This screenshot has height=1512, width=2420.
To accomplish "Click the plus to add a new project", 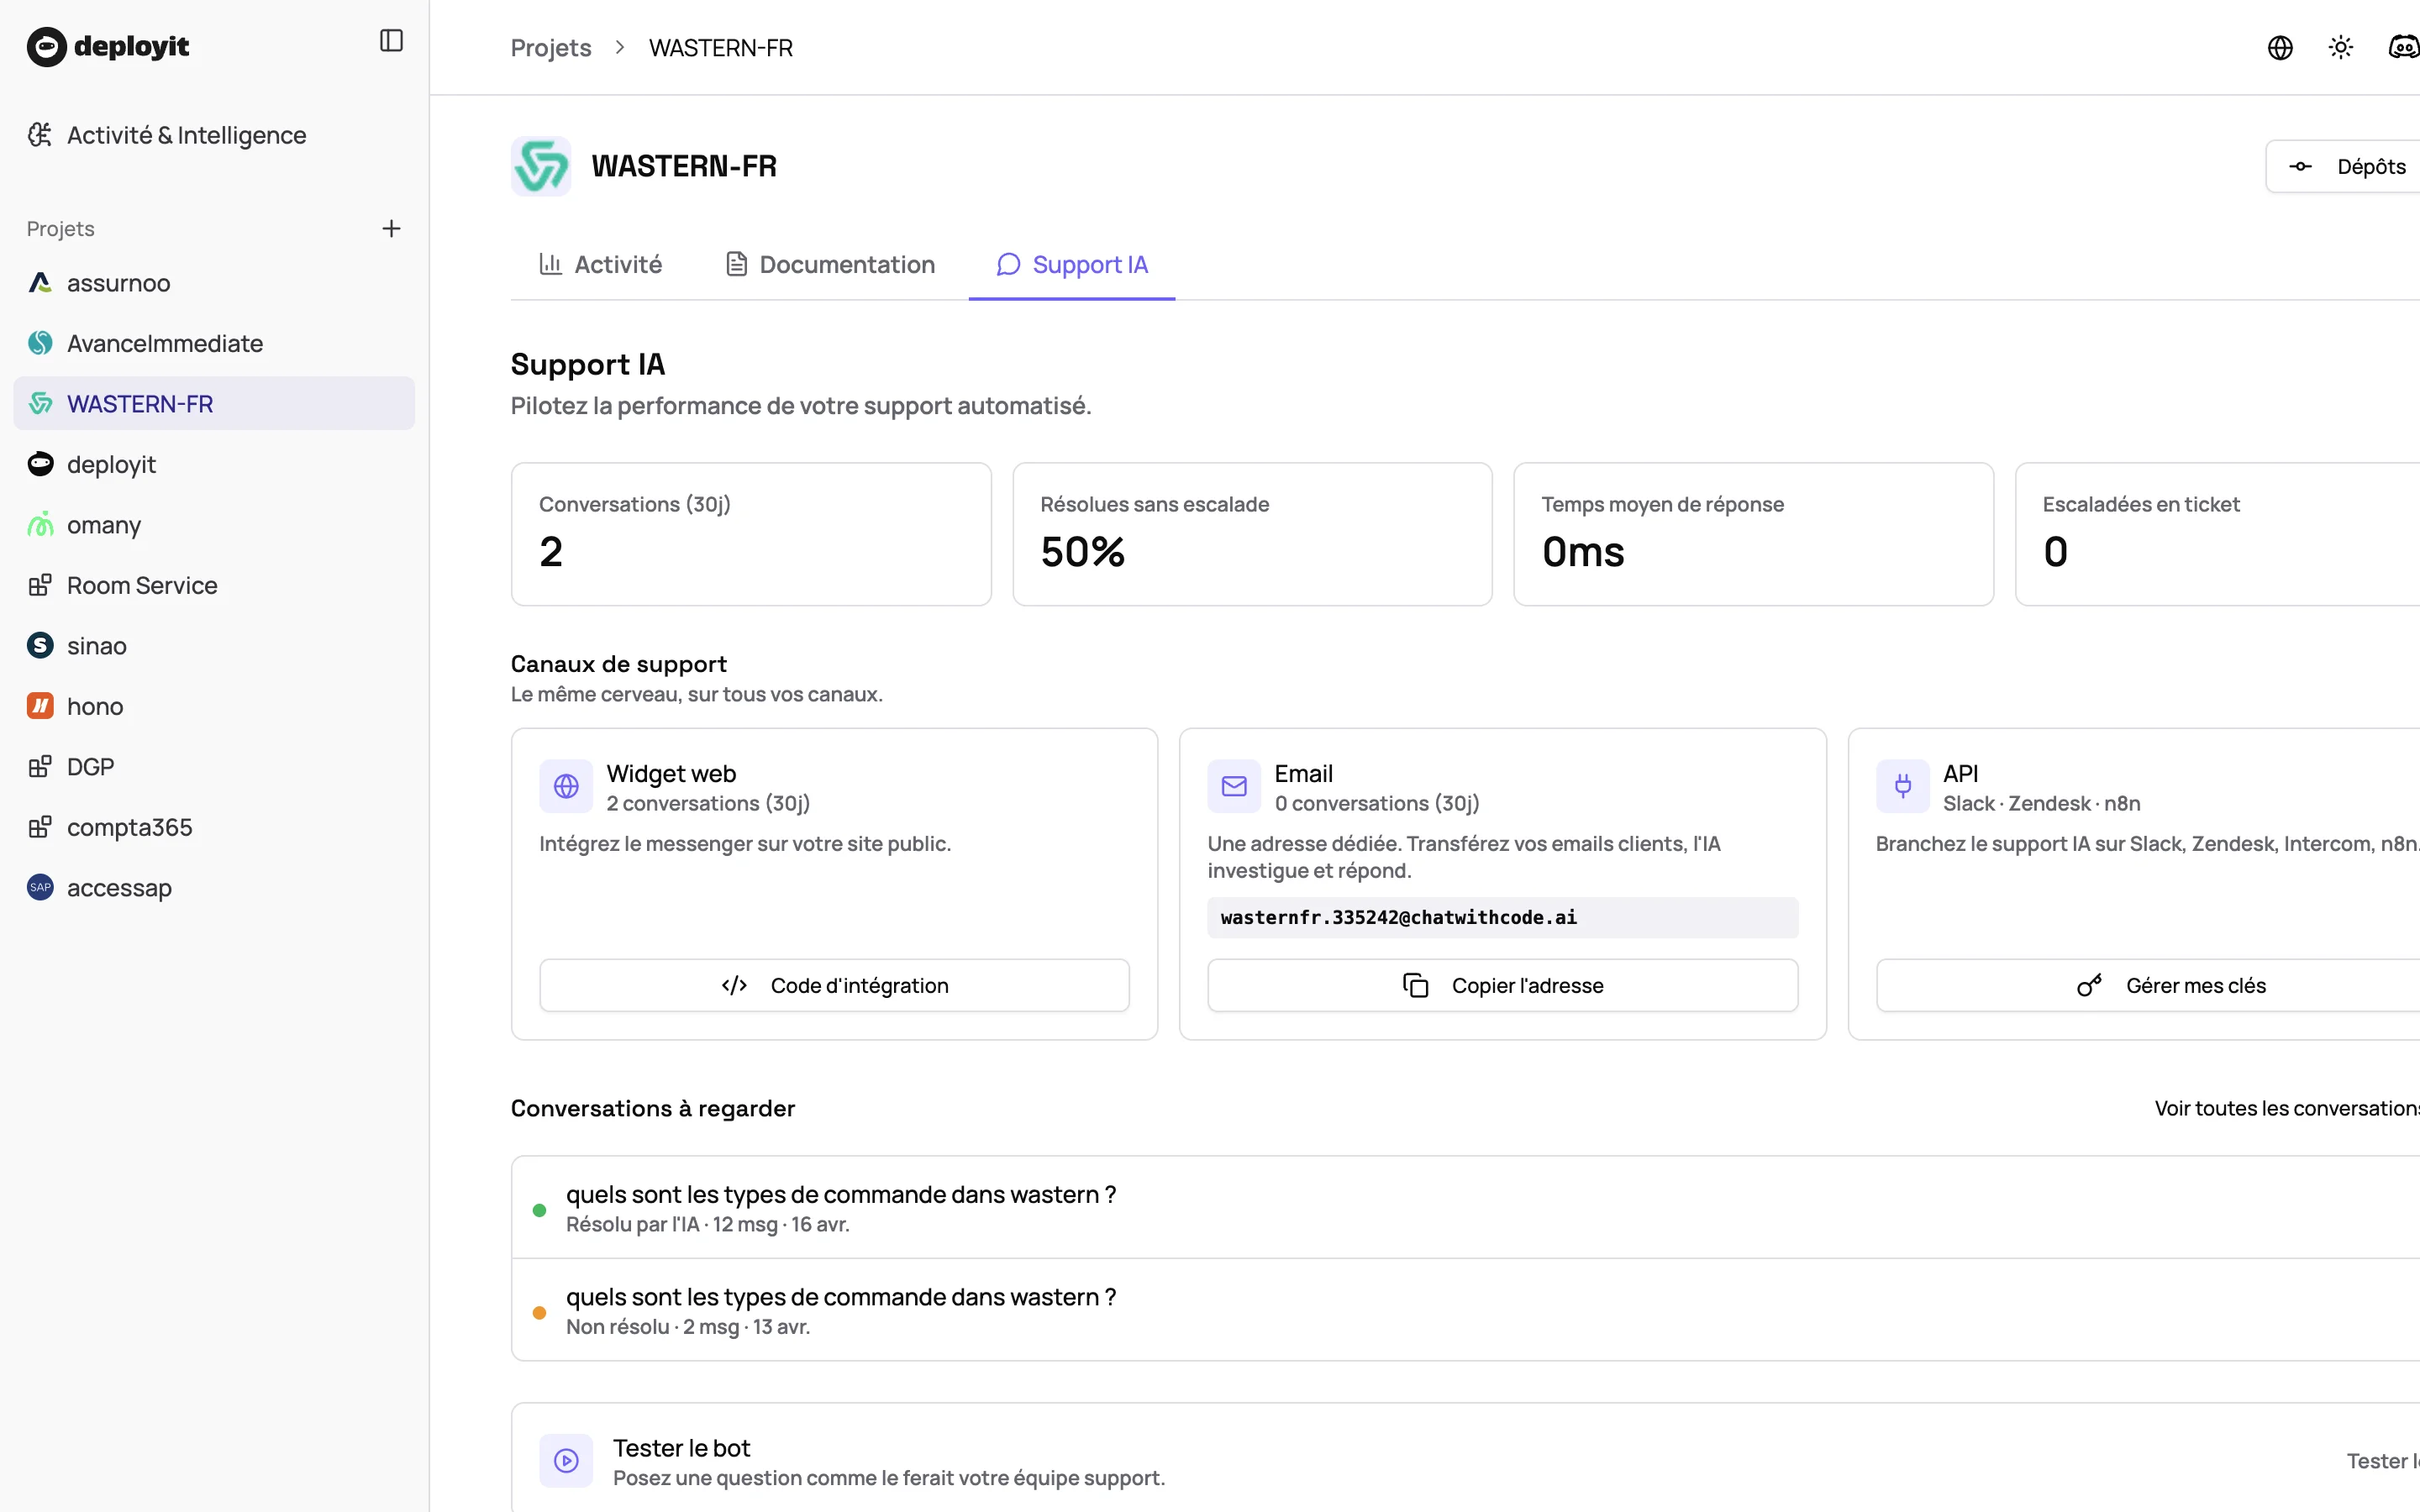I will 391,228.
